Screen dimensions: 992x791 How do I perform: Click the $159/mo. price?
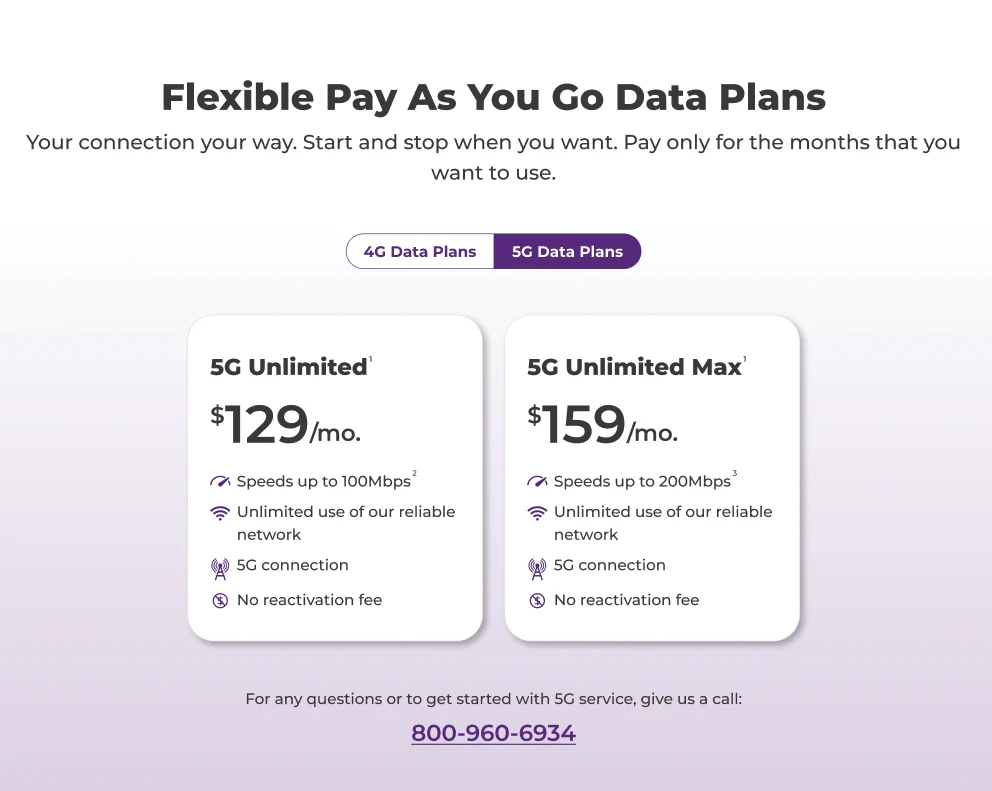[x=602, y=426]
